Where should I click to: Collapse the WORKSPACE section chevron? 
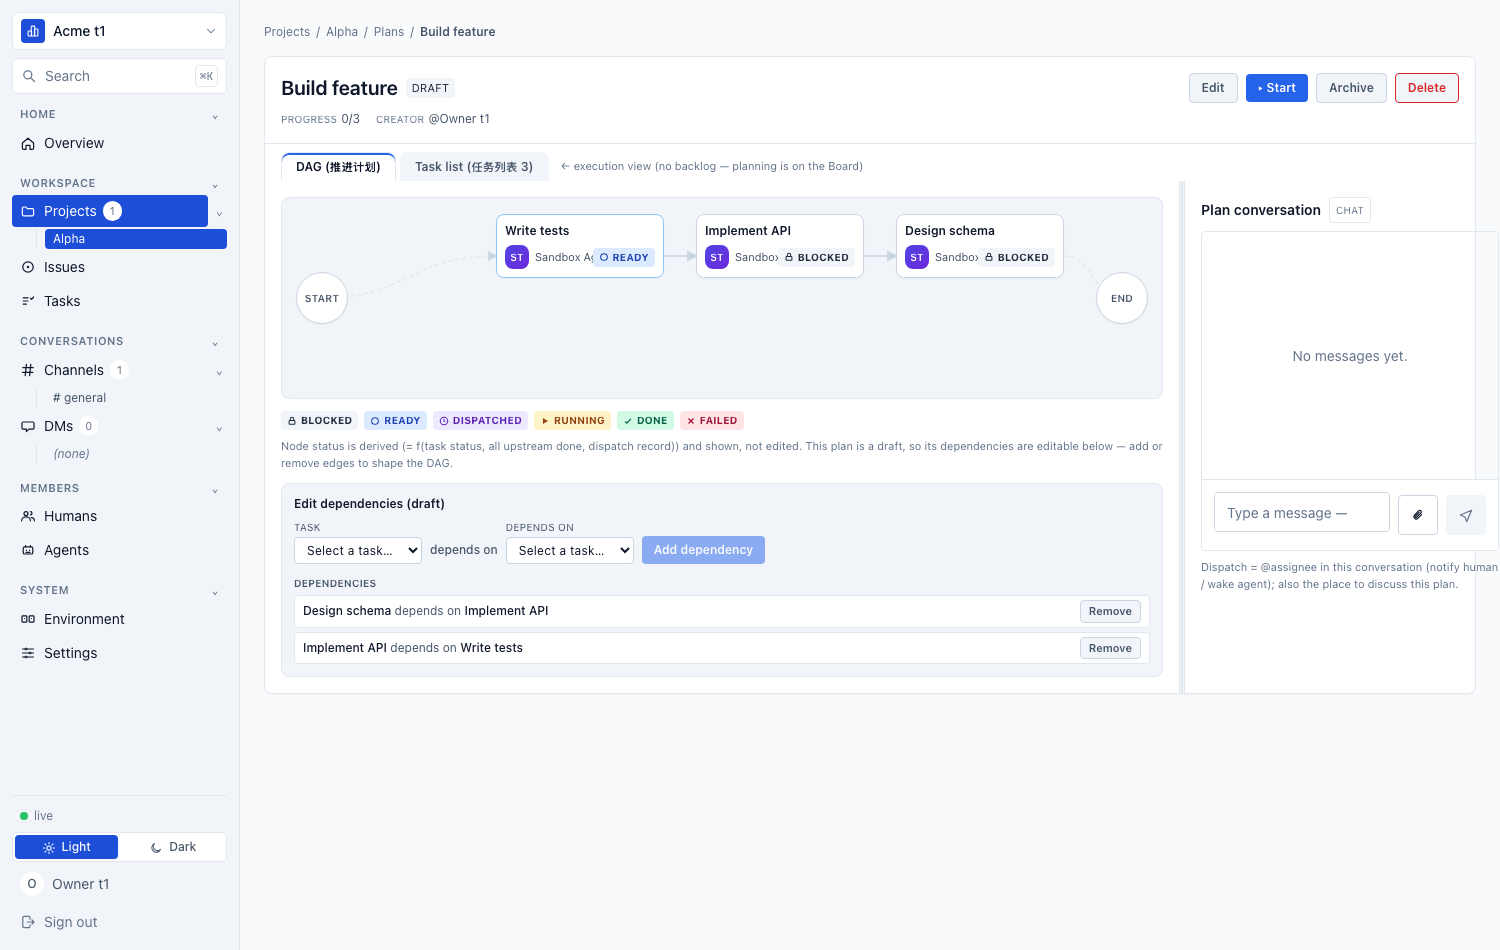coord(215,186)
